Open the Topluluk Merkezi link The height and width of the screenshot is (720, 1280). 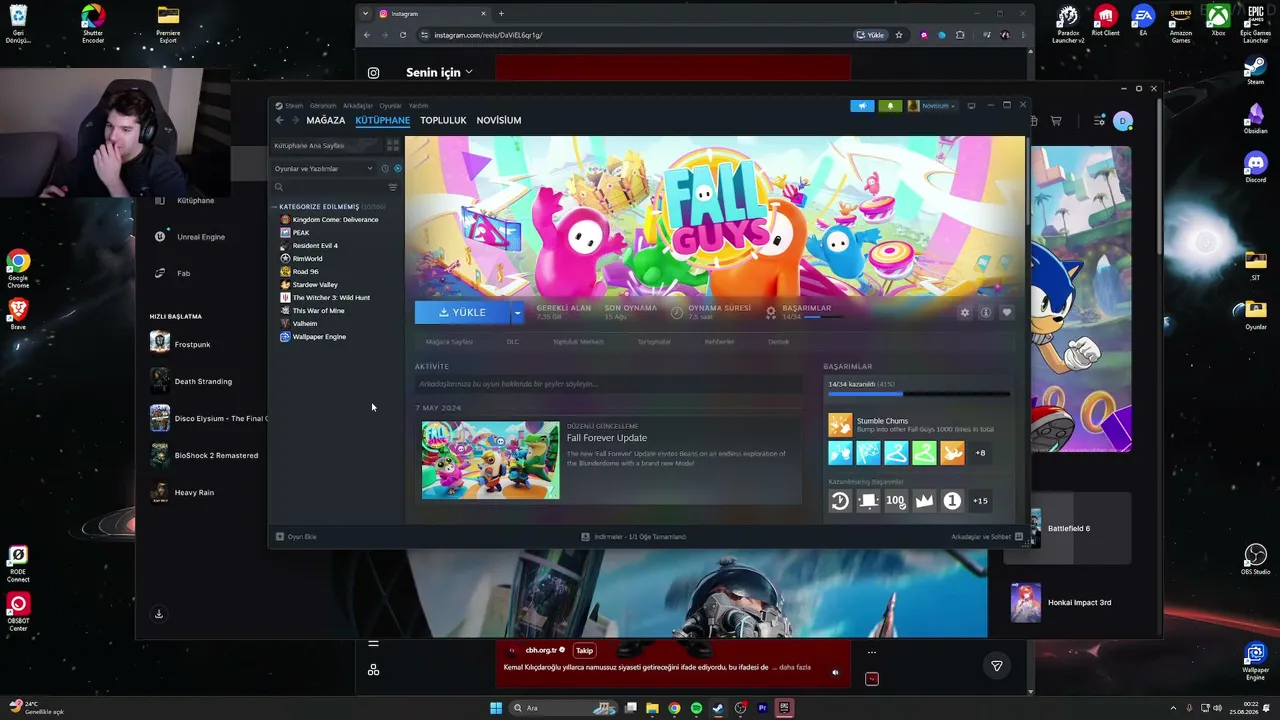click(x=578, y=342)
